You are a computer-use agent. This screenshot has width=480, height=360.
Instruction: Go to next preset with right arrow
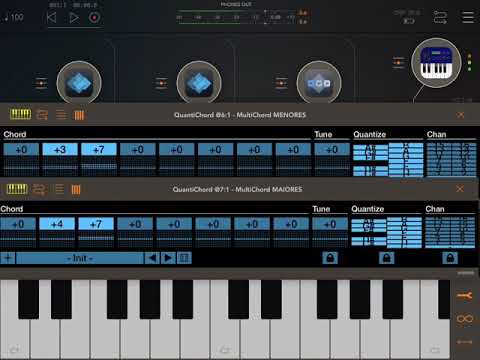(x=168, y=258)
